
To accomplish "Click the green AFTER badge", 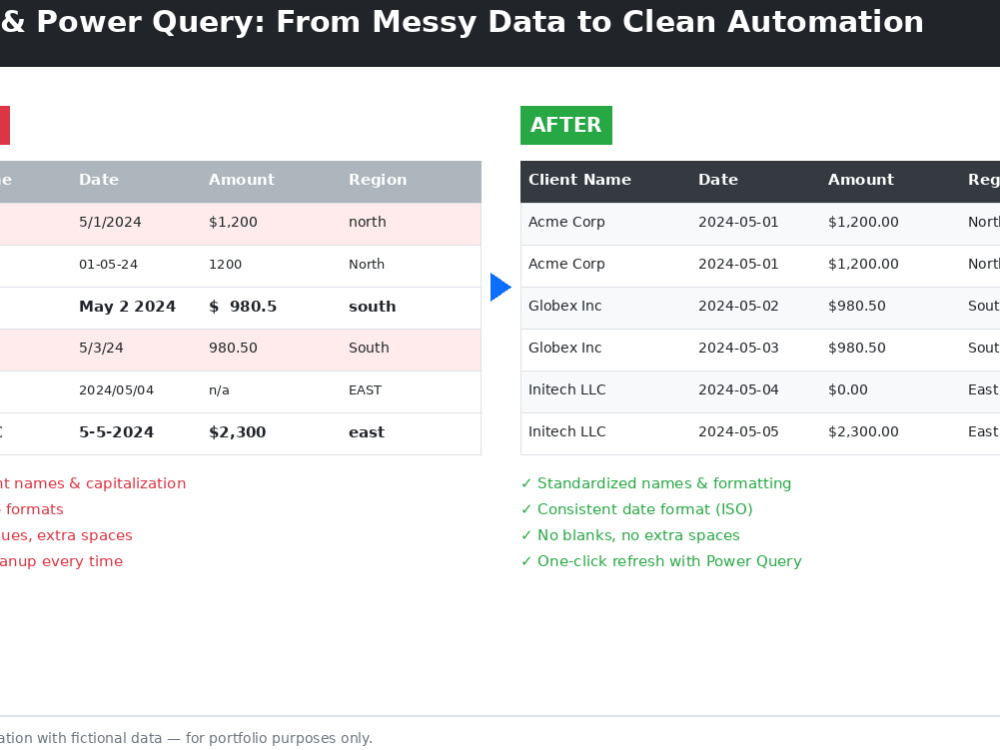I will pyautogui.click(x=566, y=125).
